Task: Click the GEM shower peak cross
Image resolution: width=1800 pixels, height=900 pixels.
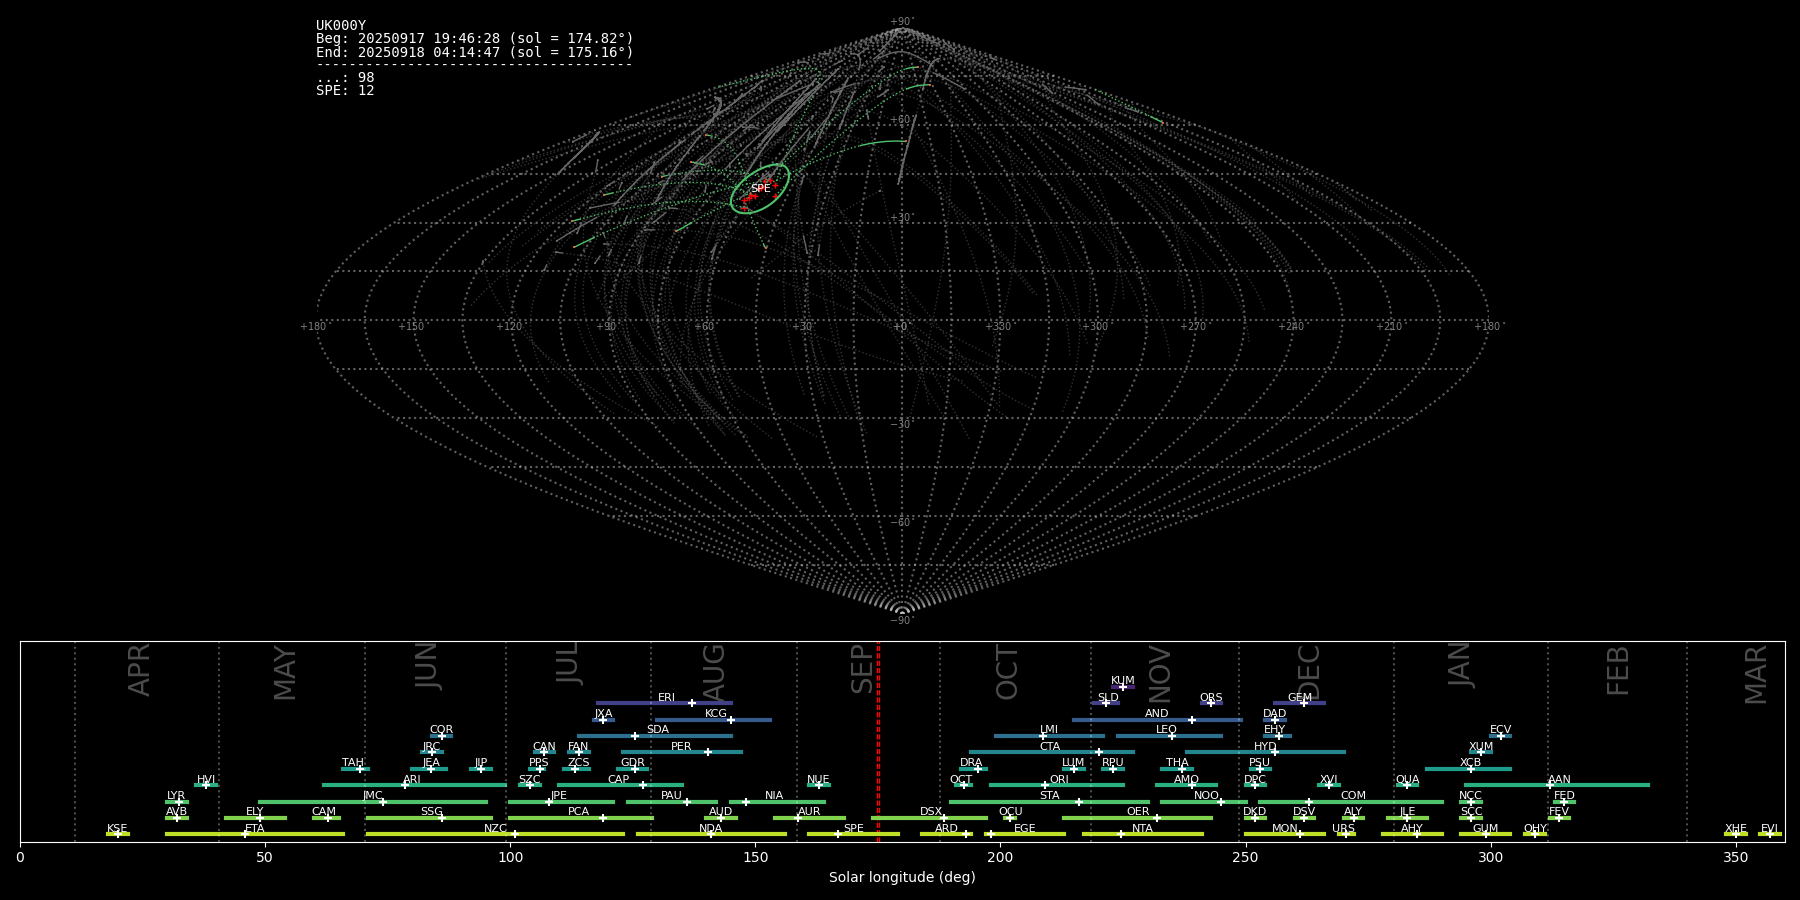Action: [x=1304, y=703]
